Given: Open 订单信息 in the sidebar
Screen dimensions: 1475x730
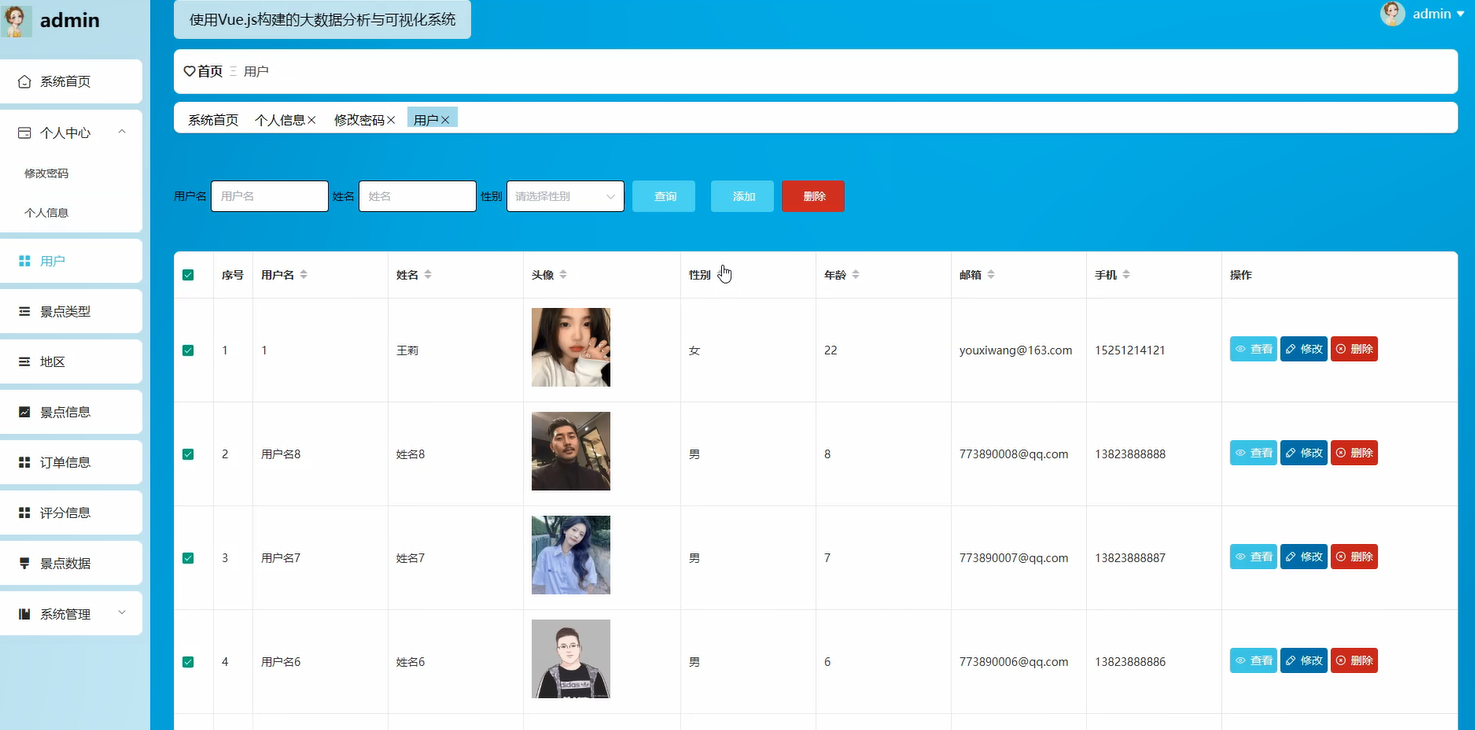Looking at the screenshot, I should pyautogui.click(x=71, y=462).
